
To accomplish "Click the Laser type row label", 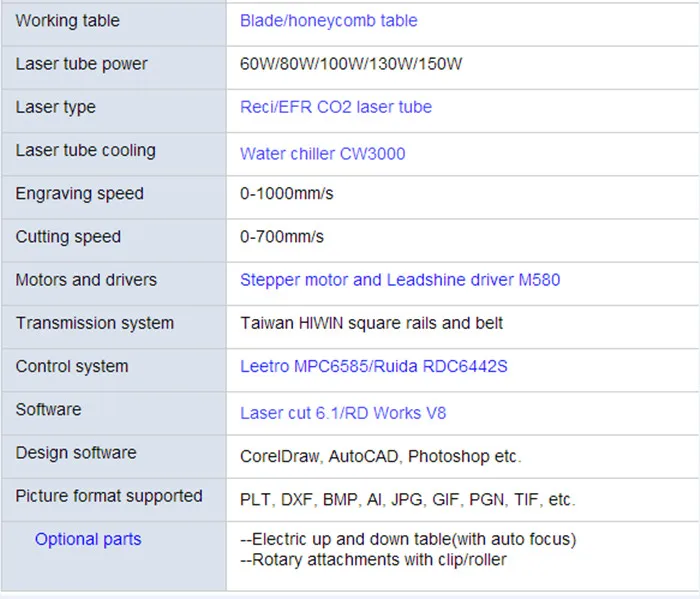I will tap(55, 108).
